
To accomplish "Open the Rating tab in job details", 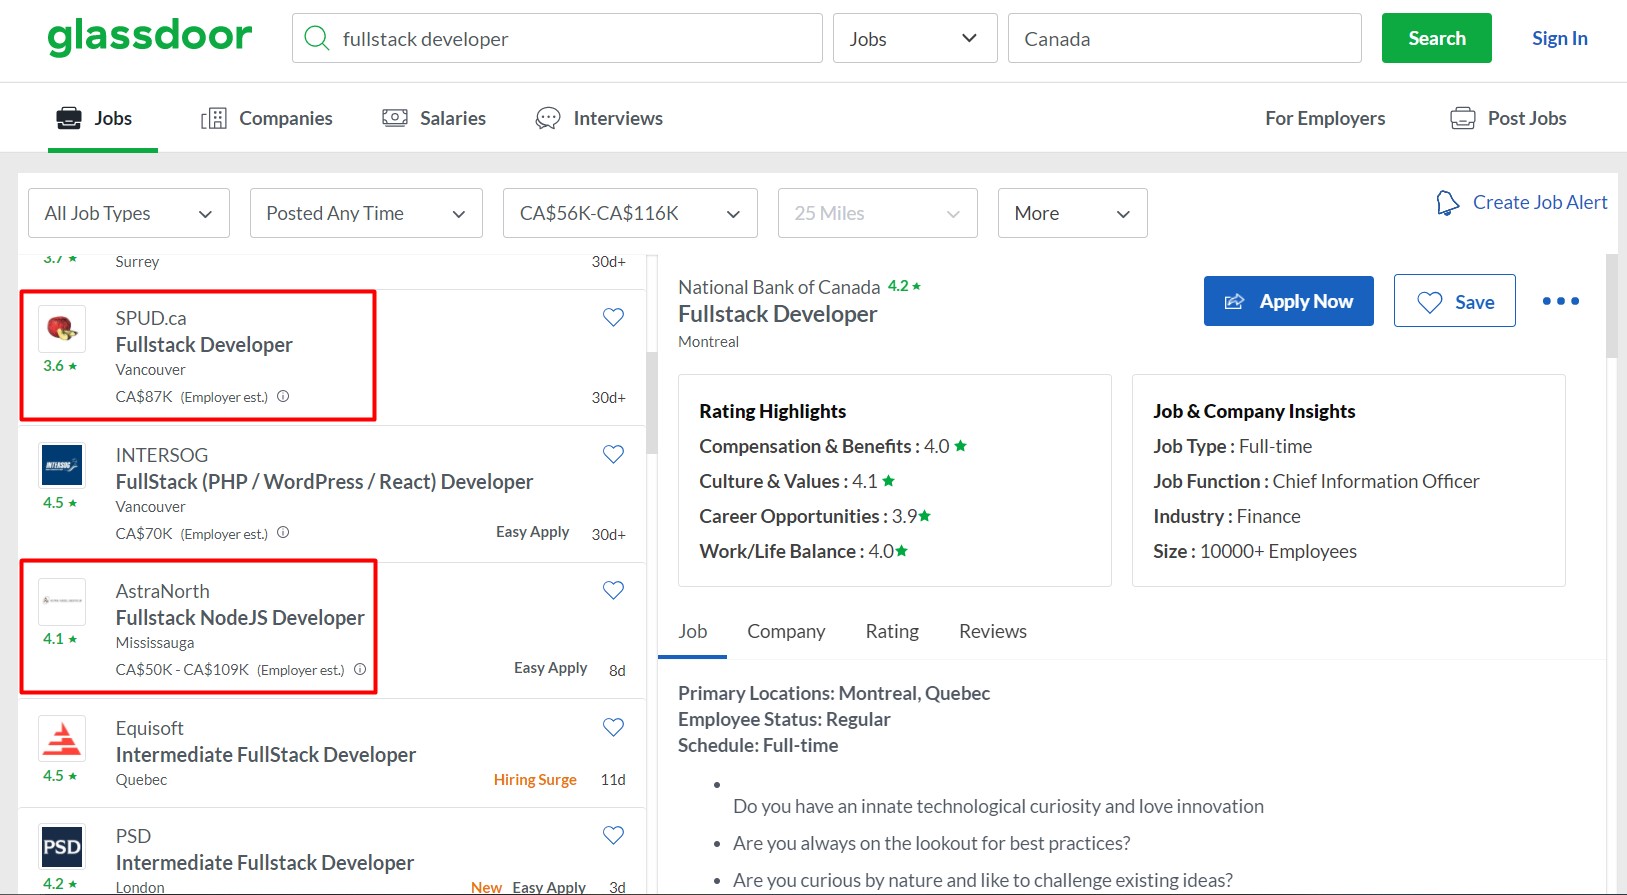I will click(892, 631).
